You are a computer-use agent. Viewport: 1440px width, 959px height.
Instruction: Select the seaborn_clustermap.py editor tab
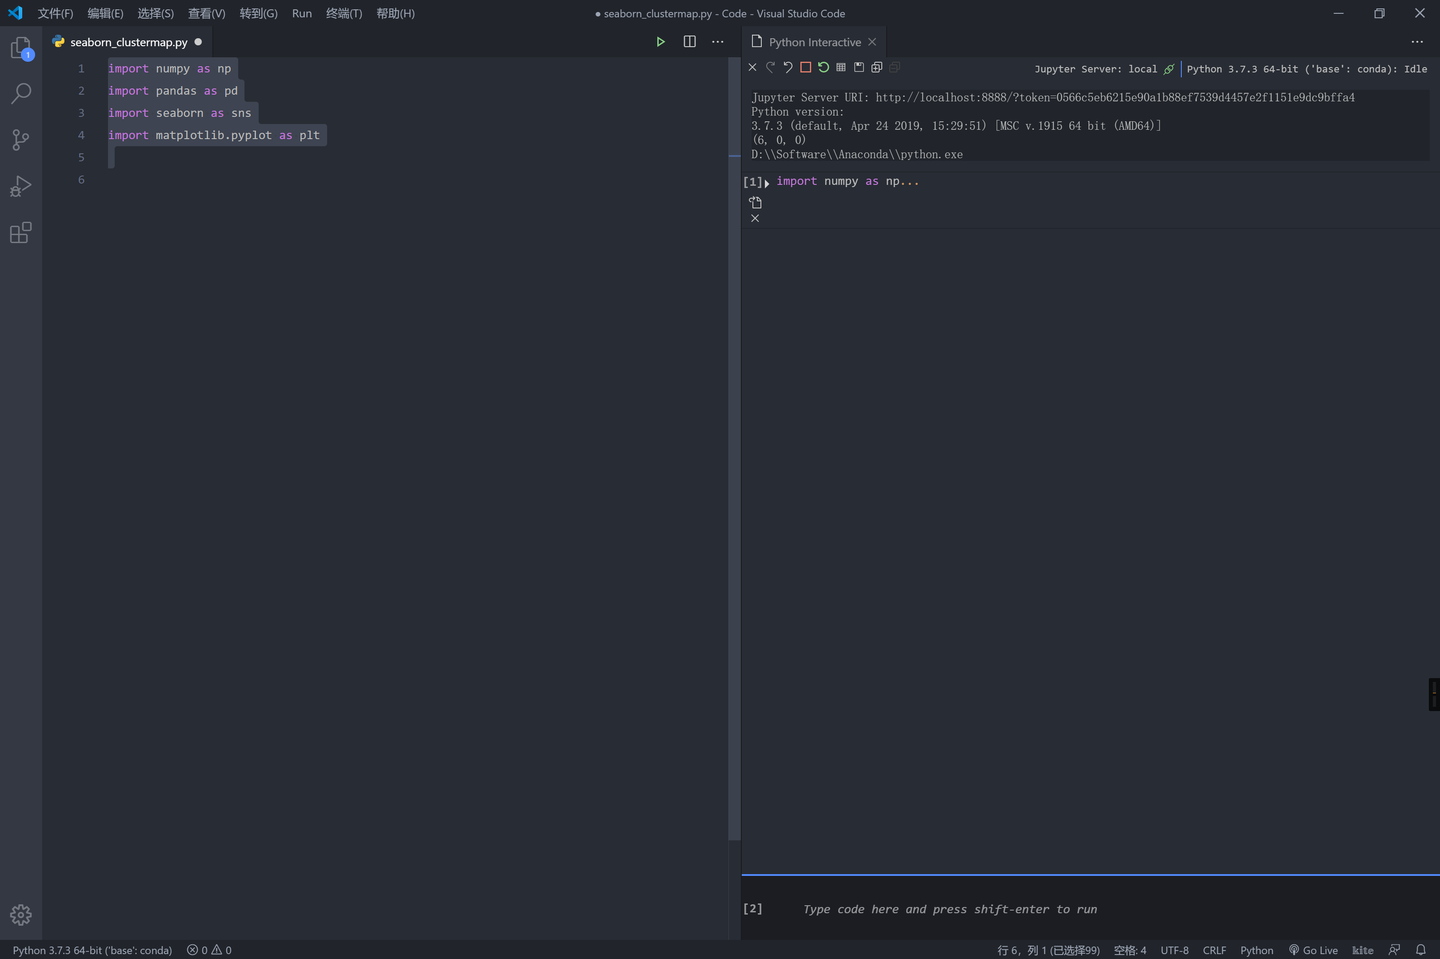[128, 42]
